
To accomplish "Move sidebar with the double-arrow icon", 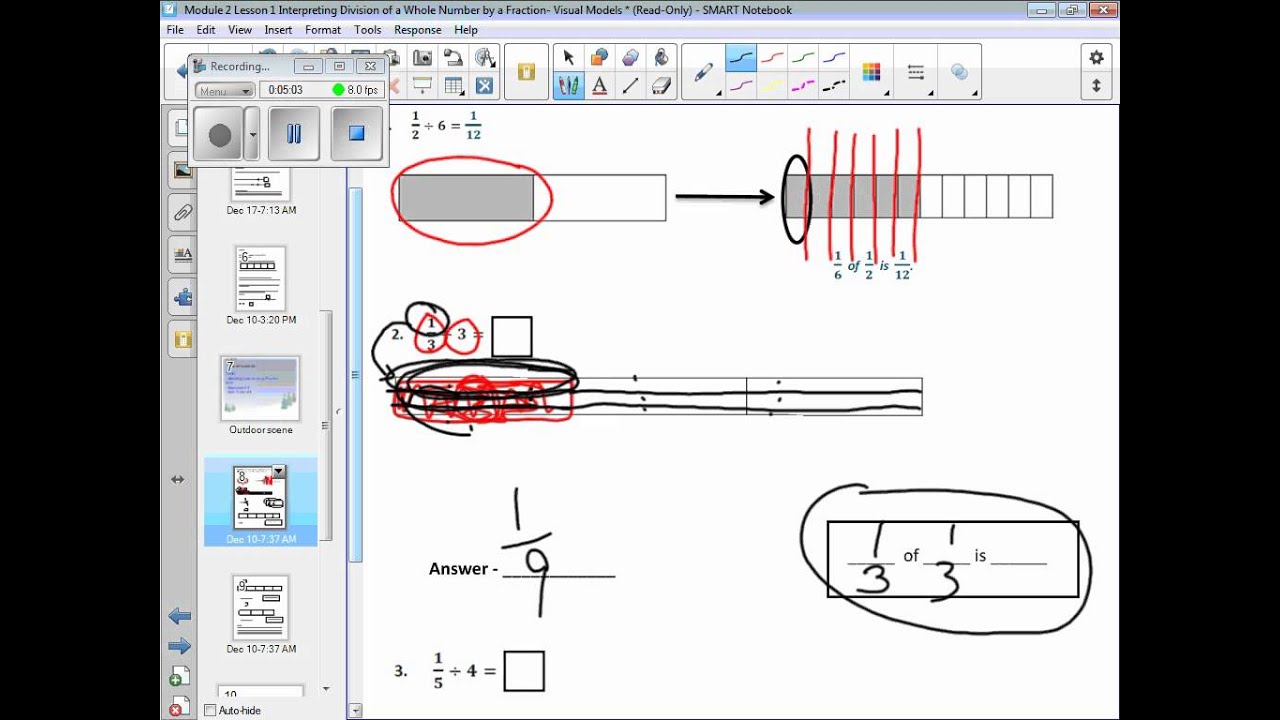I will [x=177, y=480].
